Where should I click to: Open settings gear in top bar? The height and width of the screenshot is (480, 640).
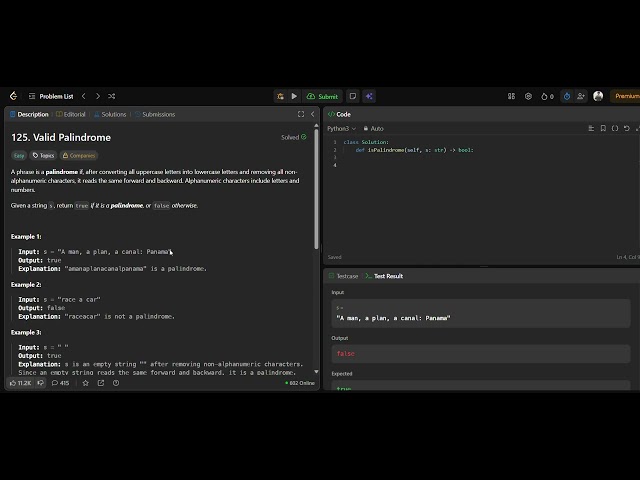[x=528, y=96]
